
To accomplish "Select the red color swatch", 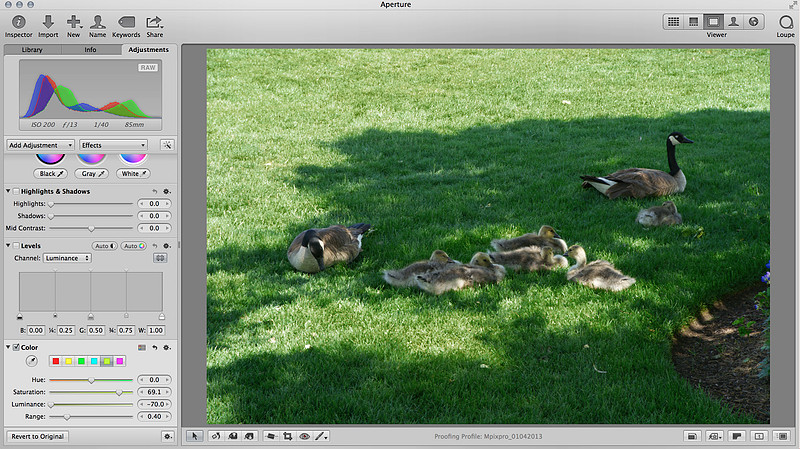I will click(56, 361).
